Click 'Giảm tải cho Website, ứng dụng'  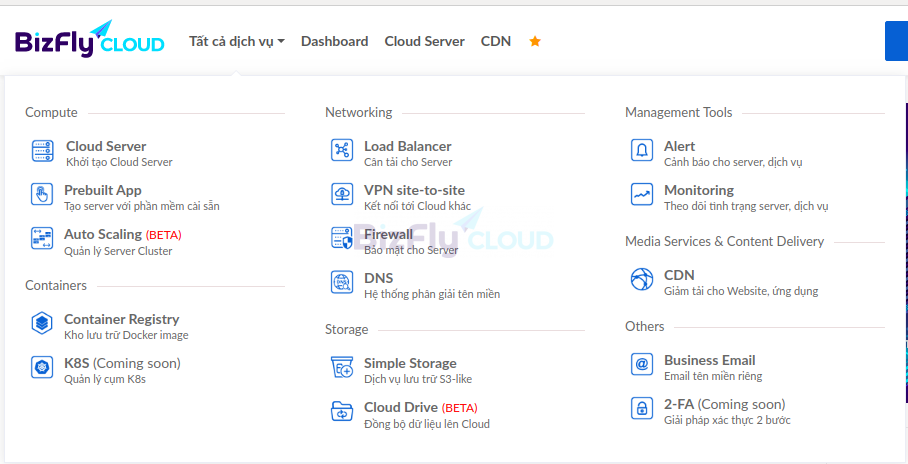[741, 291]
